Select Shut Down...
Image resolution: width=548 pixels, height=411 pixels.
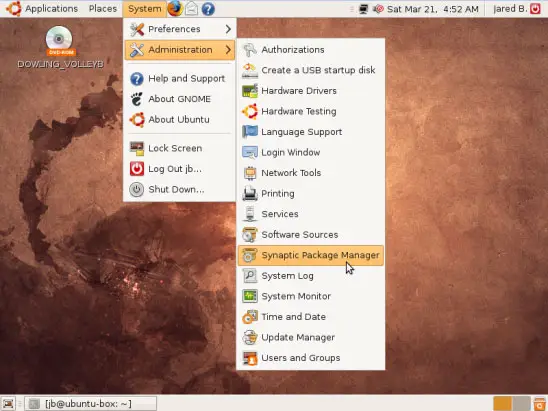180,189
